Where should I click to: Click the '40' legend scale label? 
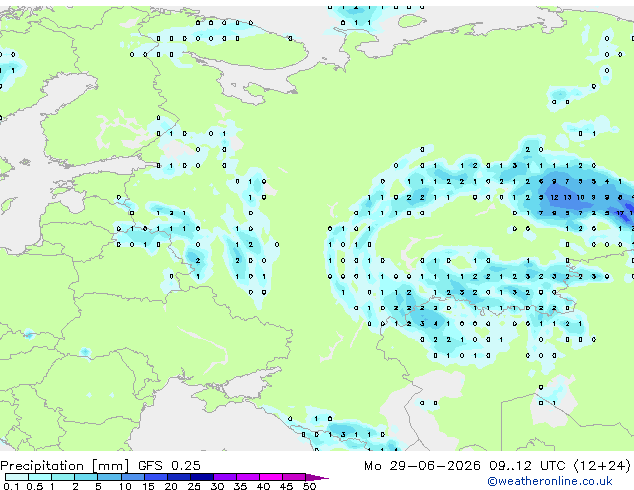pyautogui.click(x=263, y=486)
